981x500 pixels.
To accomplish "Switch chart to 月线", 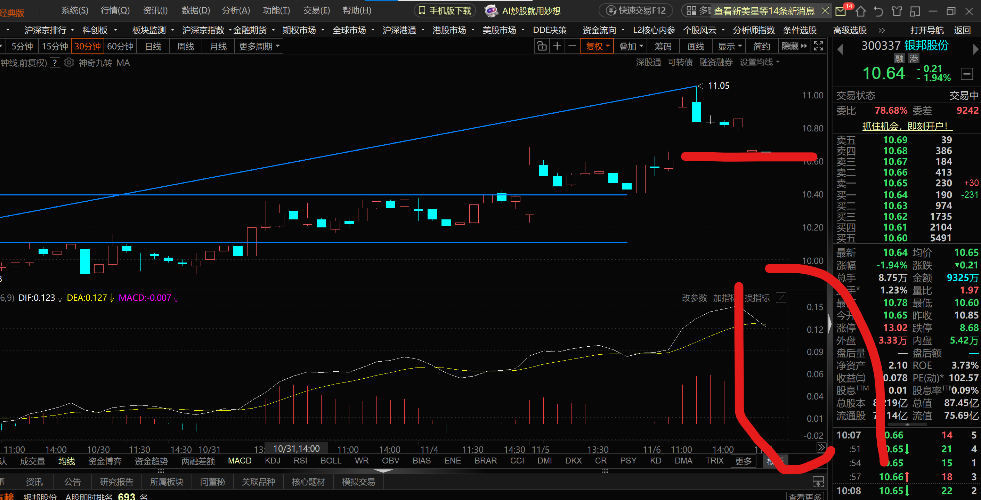I will [218, 46].
